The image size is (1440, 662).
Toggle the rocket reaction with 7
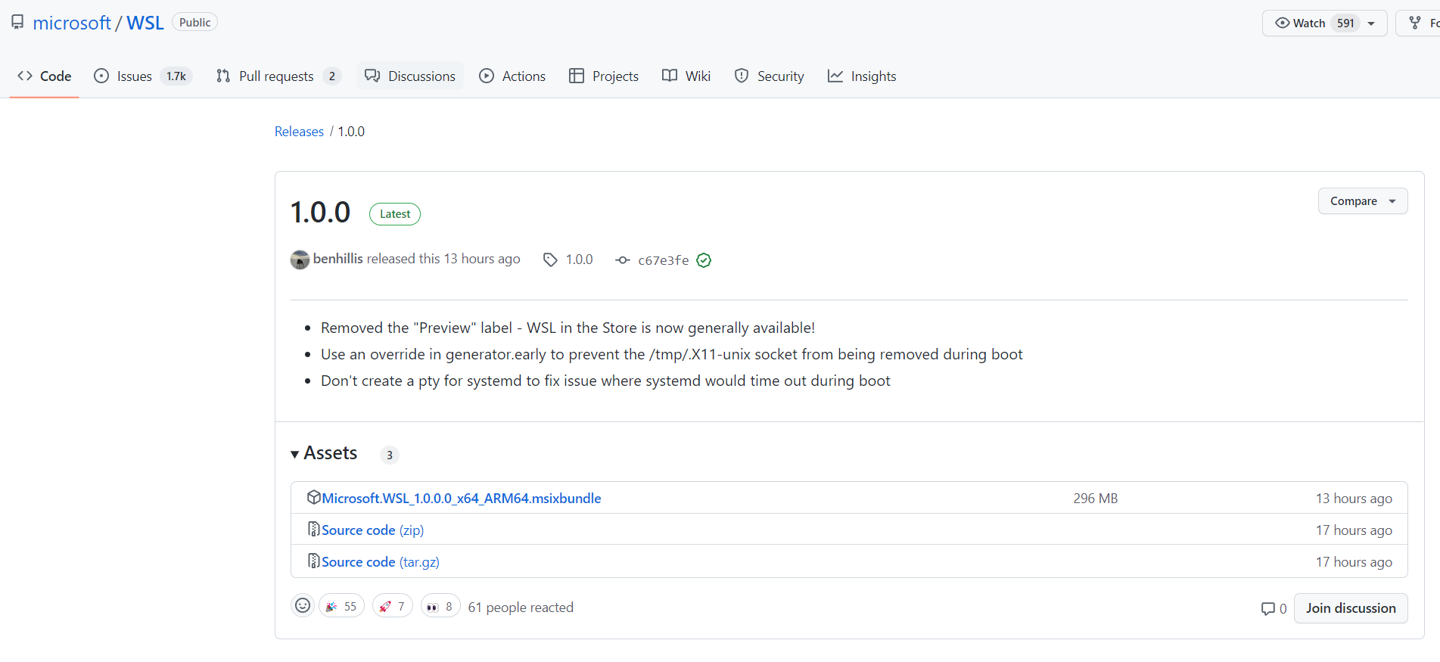392,606
